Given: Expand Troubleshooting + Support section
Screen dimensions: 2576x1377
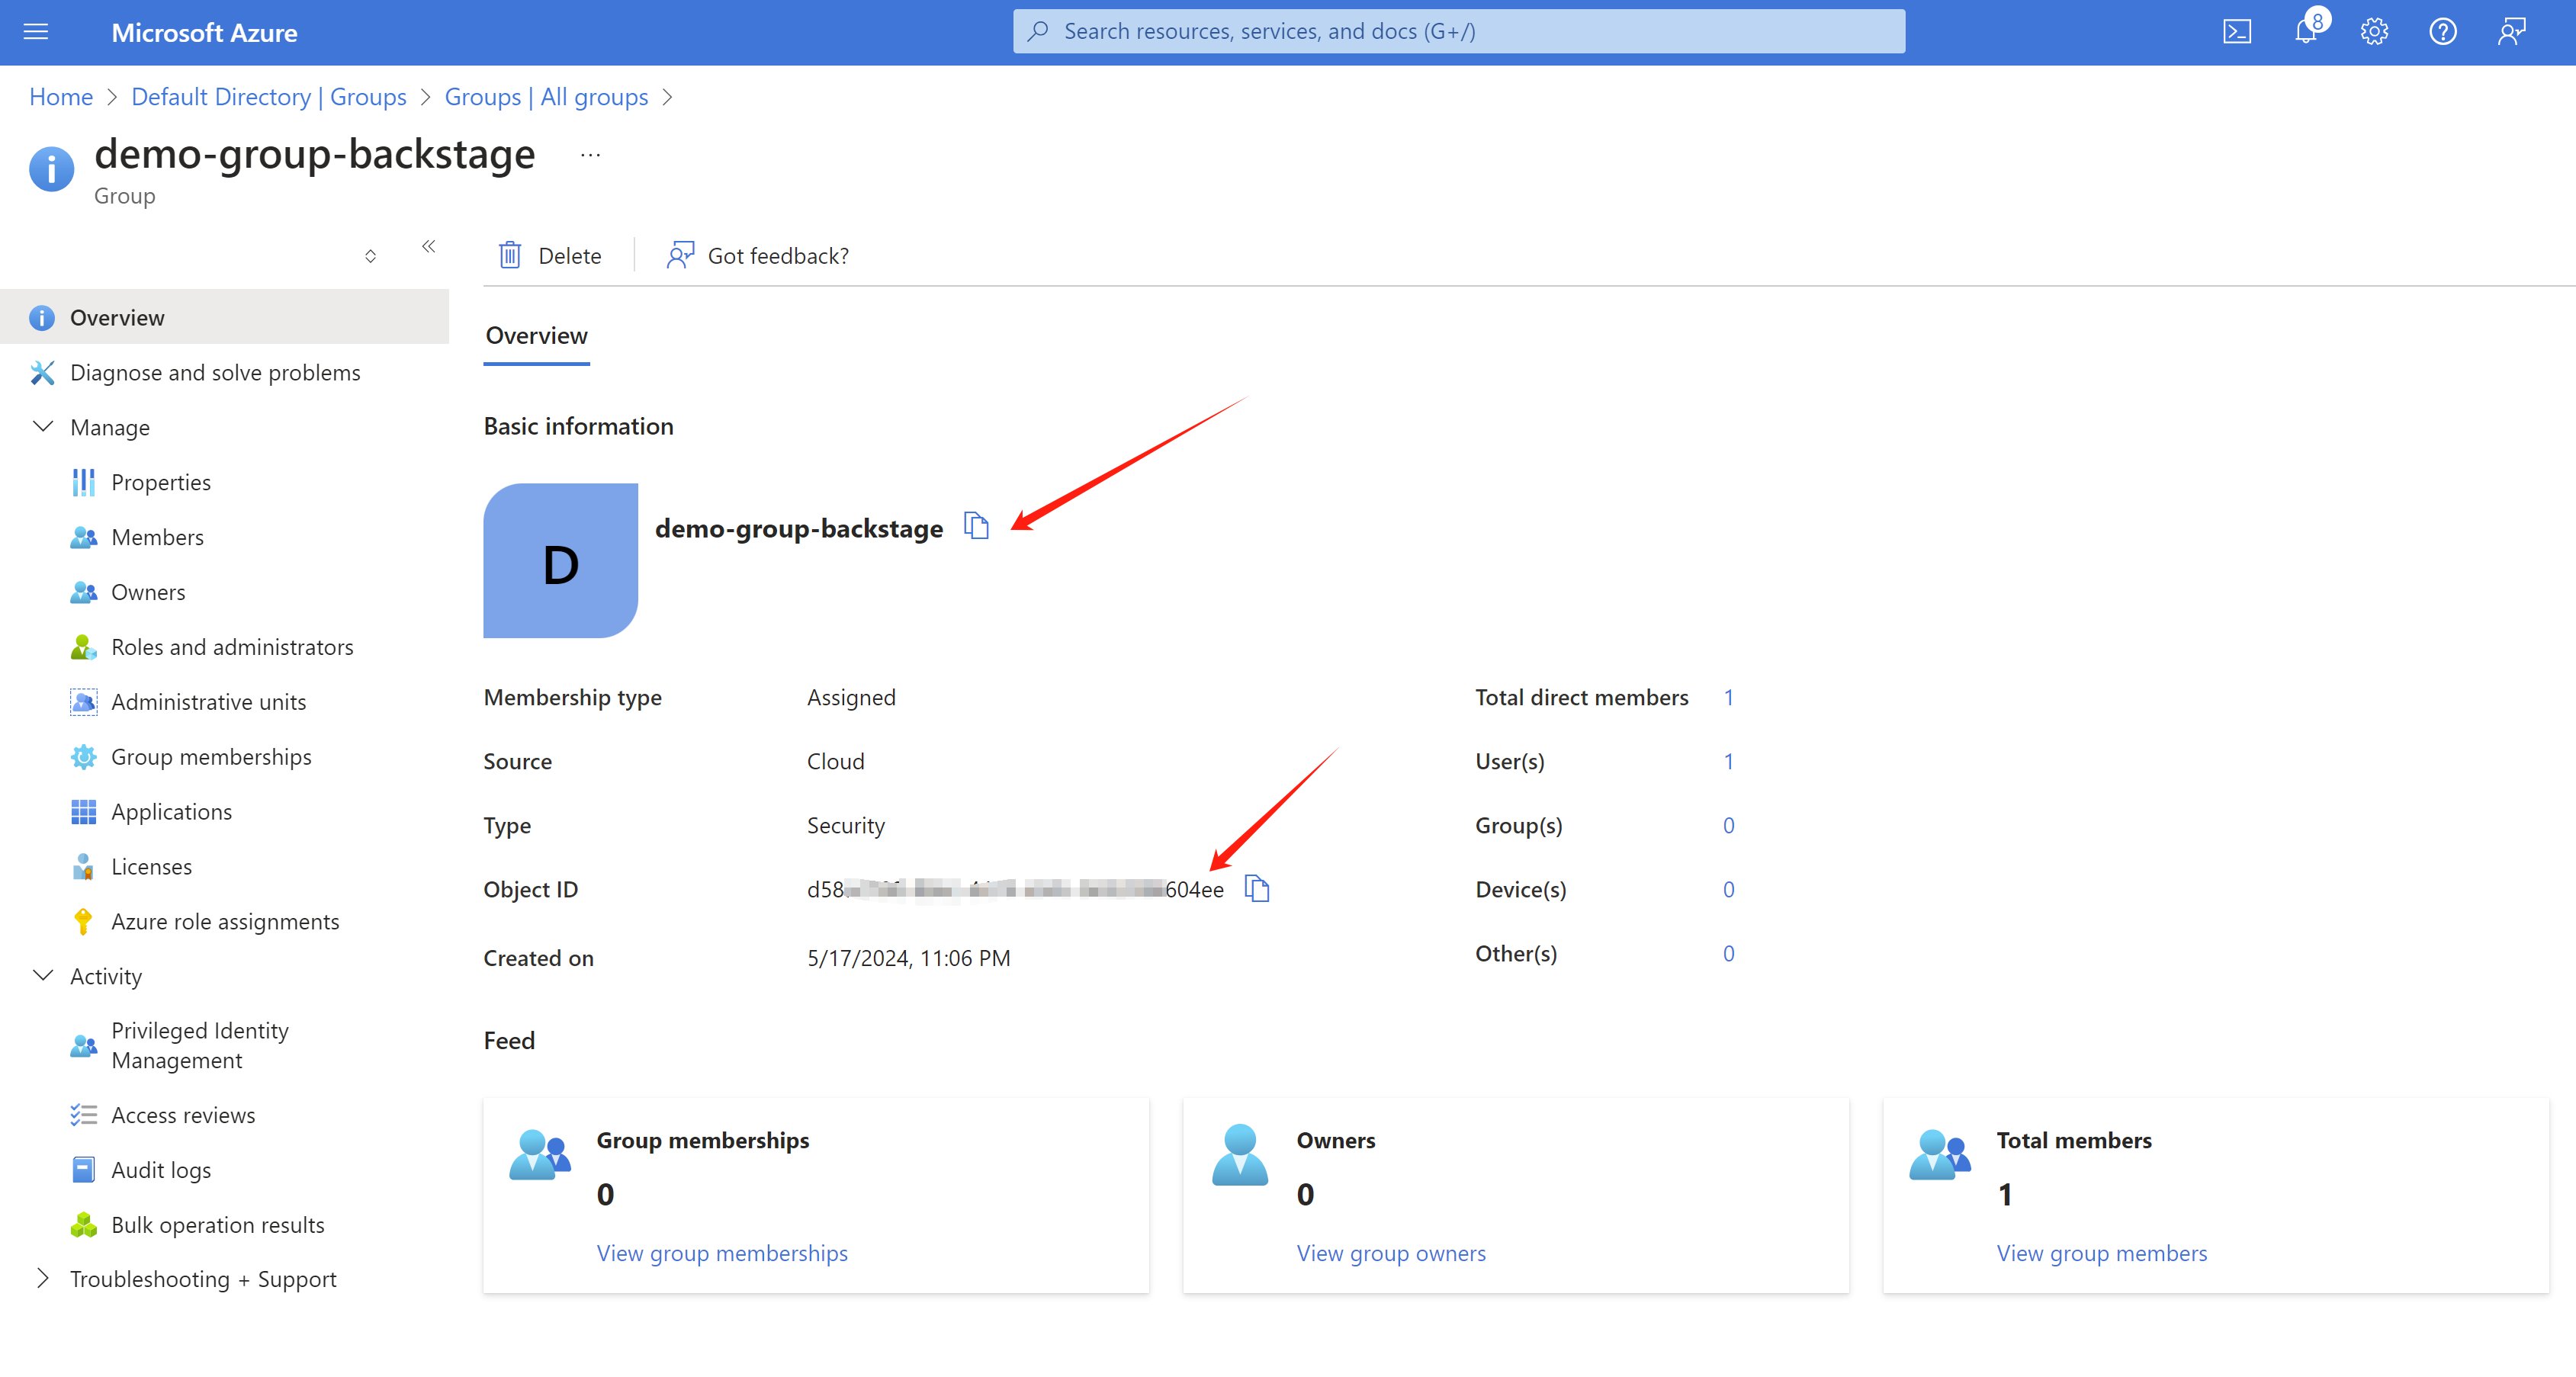Looking at the screenshot, I should pos(43,1278).
